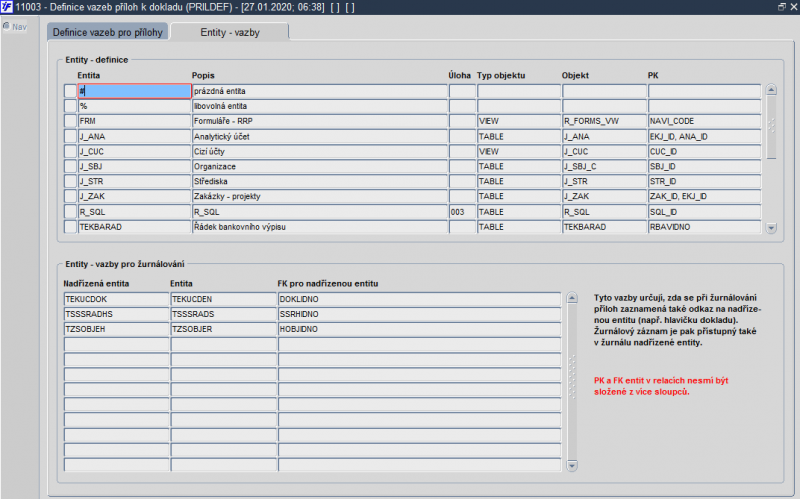The height and width of the screenshot is (499, 800).
Task: Click the DOKLIDNO foreign key field
Action: pos(419,299)
